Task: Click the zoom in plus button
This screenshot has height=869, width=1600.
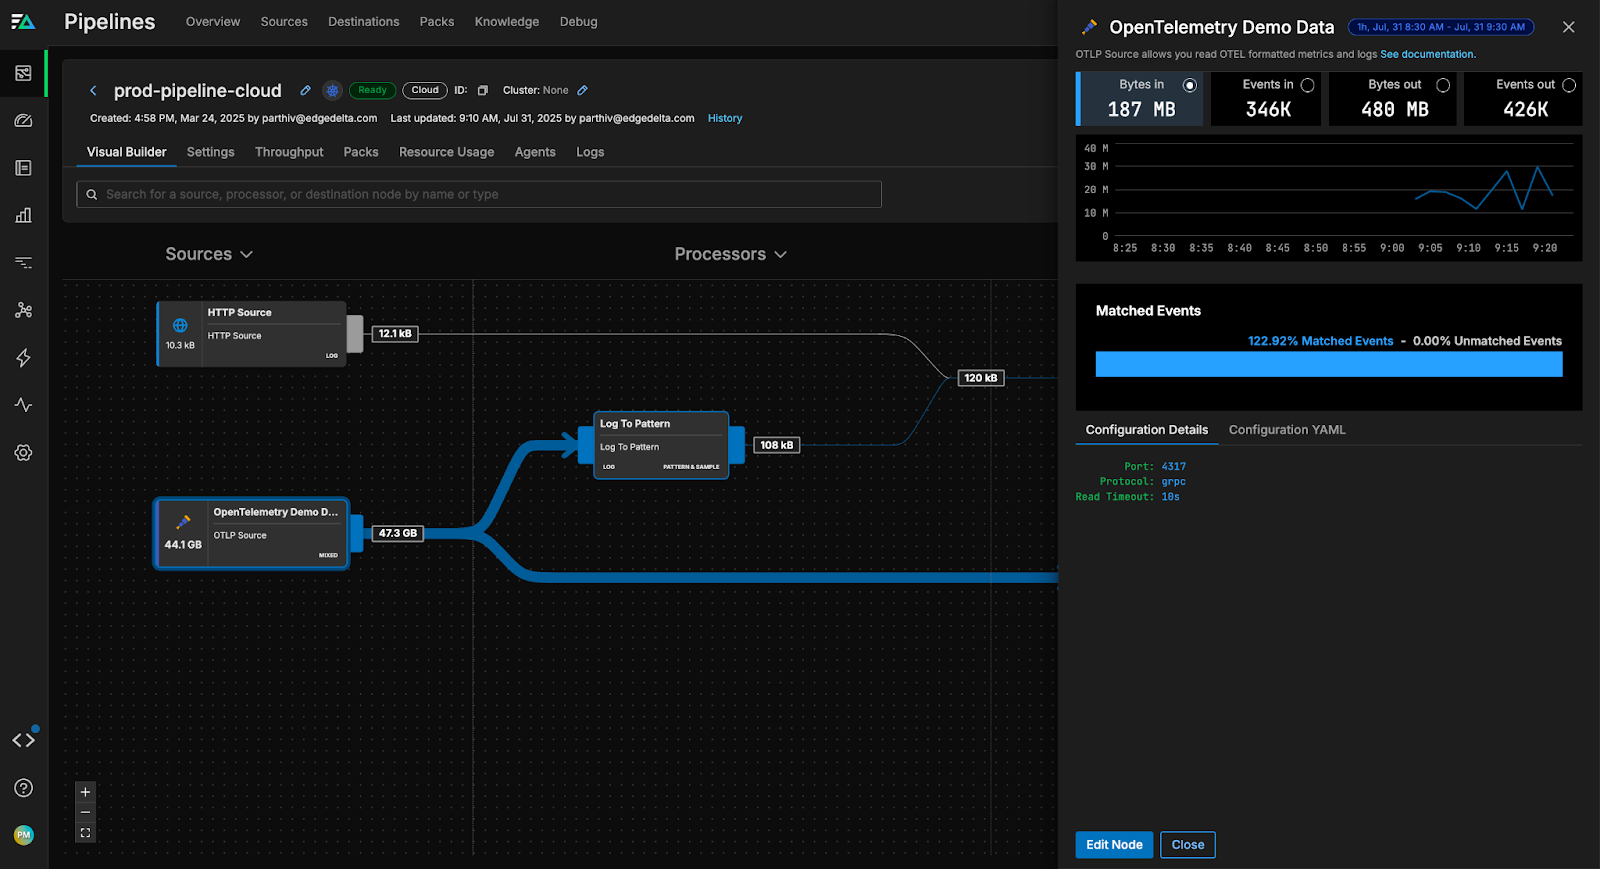Action: coord(85,792)
